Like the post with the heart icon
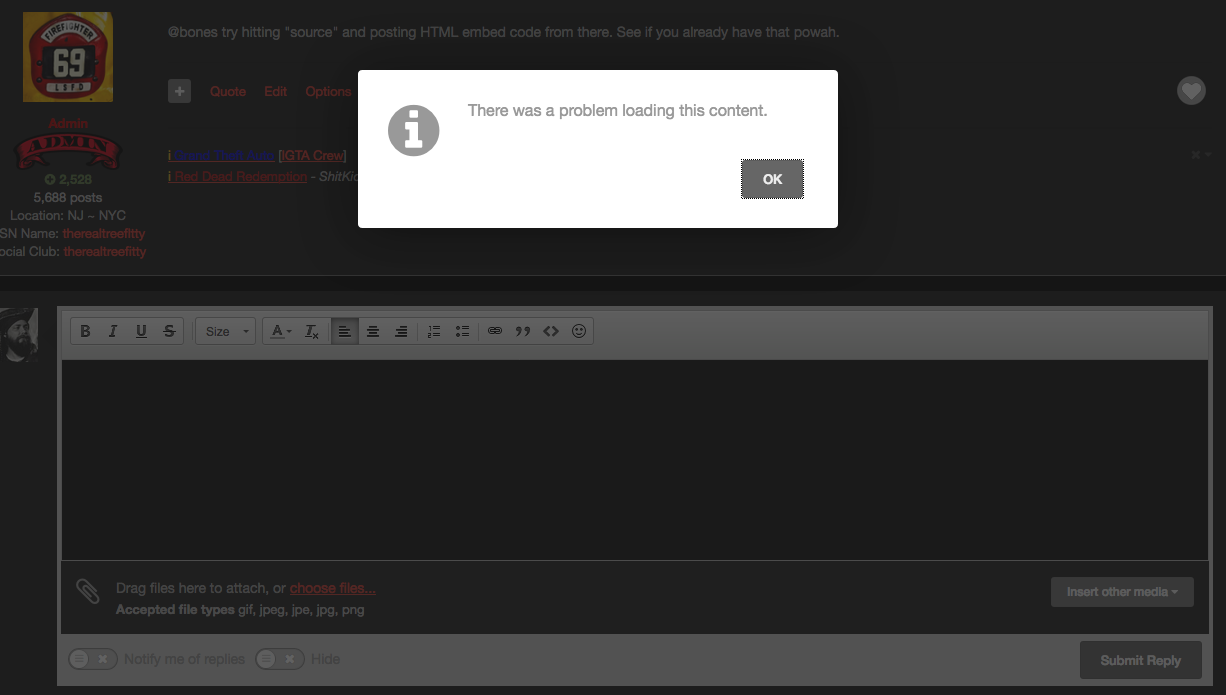The width and height of the screenshot is (1226, 695). click(x=1190, y=91)
